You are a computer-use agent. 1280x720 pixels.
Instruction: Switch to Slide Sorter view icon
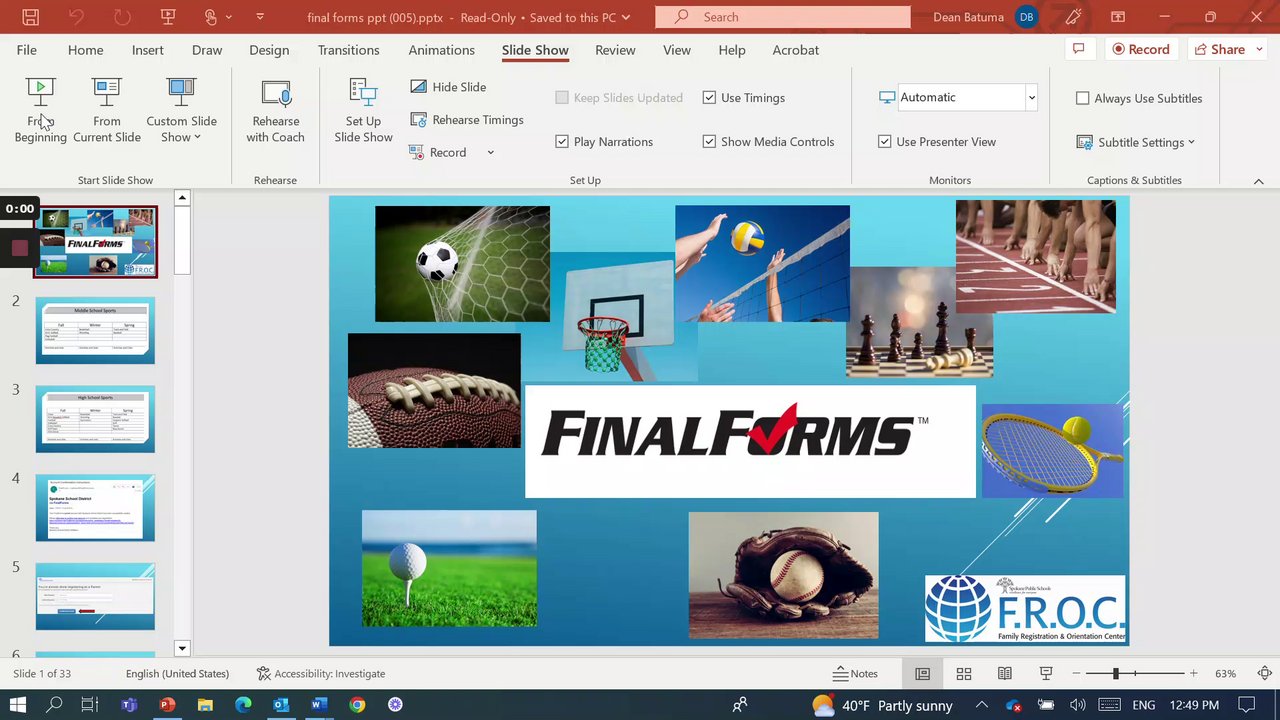tap(964, 674)
